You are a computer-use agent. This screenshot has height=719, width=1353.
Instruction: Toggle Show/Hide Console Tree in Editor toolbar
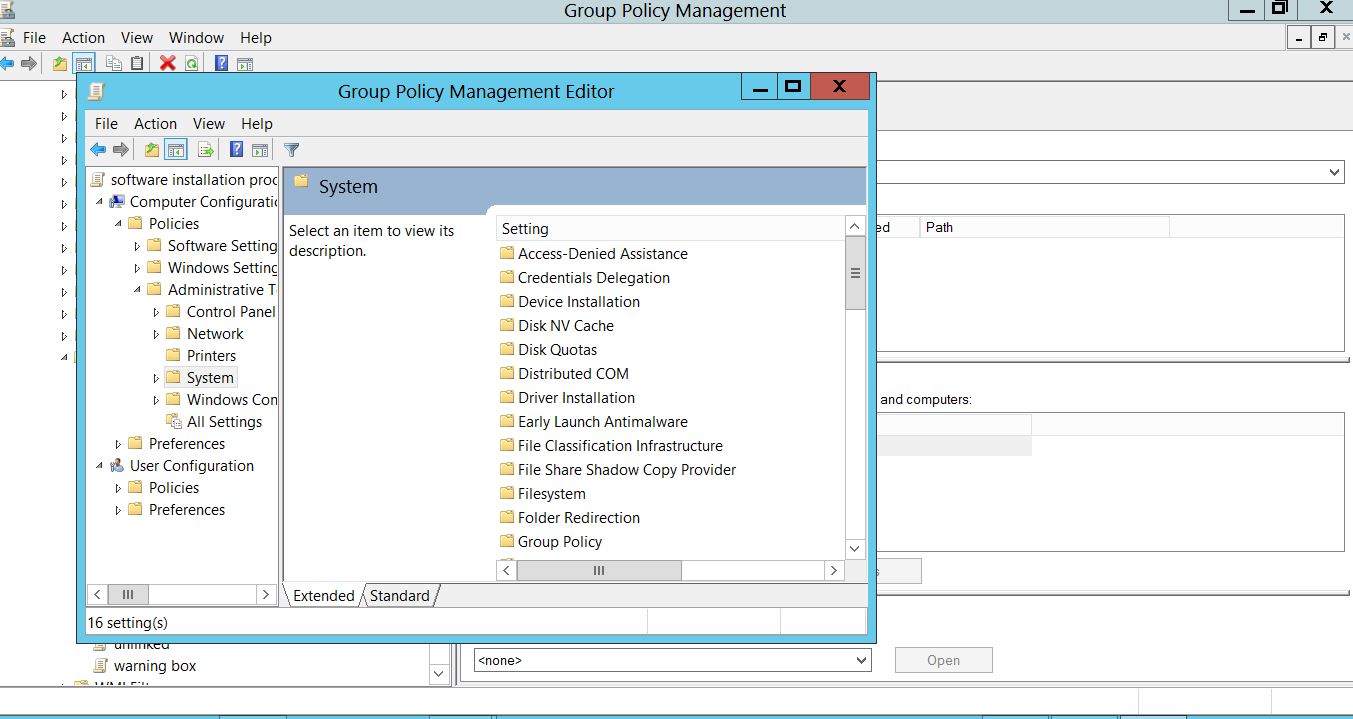(x=176, y=150)
